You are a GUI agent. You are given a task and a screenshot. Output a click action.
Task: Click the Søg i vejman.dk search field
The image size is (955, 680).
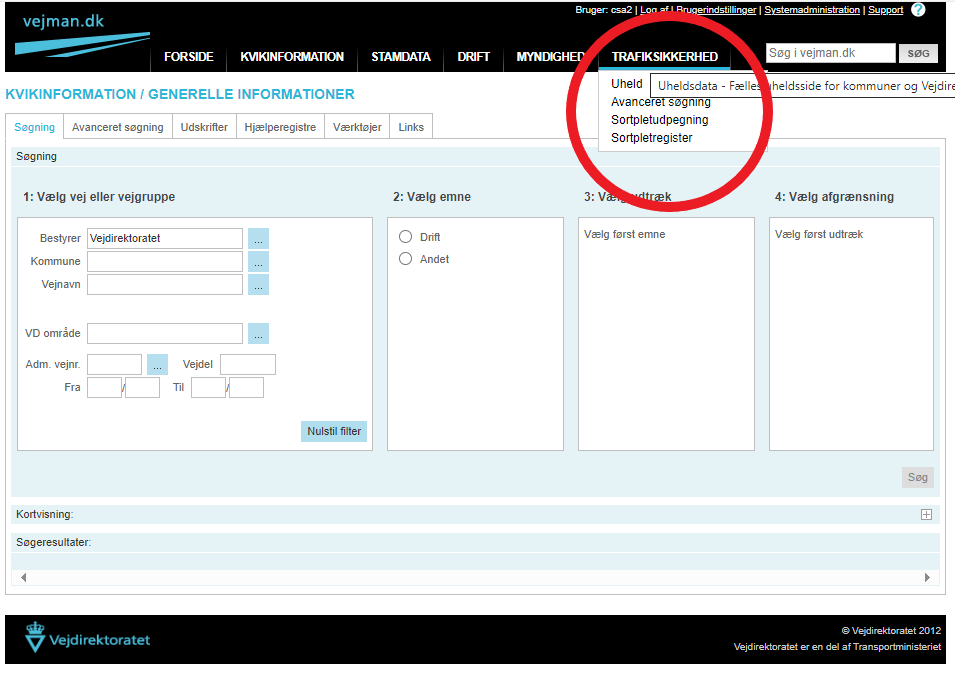click(x=830, y=54)
